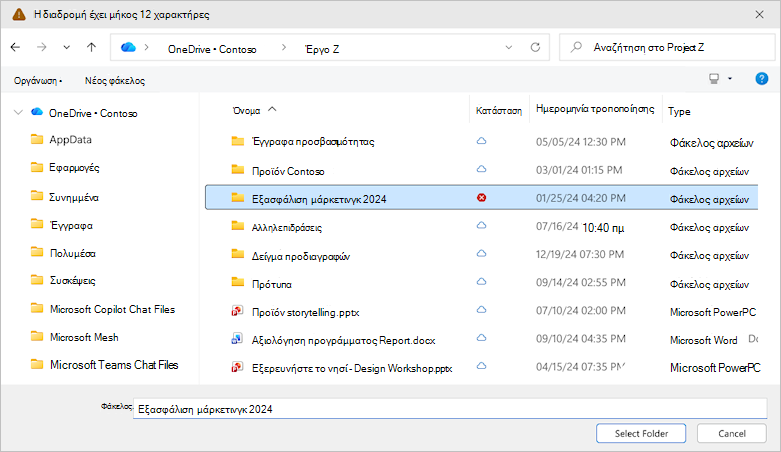Screen dimensions: 781x452
Task: Open the Εφαρμογές folder in the sidebar
Action: coord(74,167)
